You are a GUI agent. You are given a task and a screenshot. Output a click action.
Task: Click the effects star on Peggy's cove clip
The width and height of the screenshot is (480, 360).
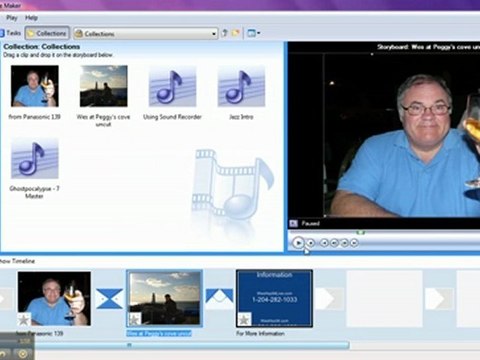134,319
